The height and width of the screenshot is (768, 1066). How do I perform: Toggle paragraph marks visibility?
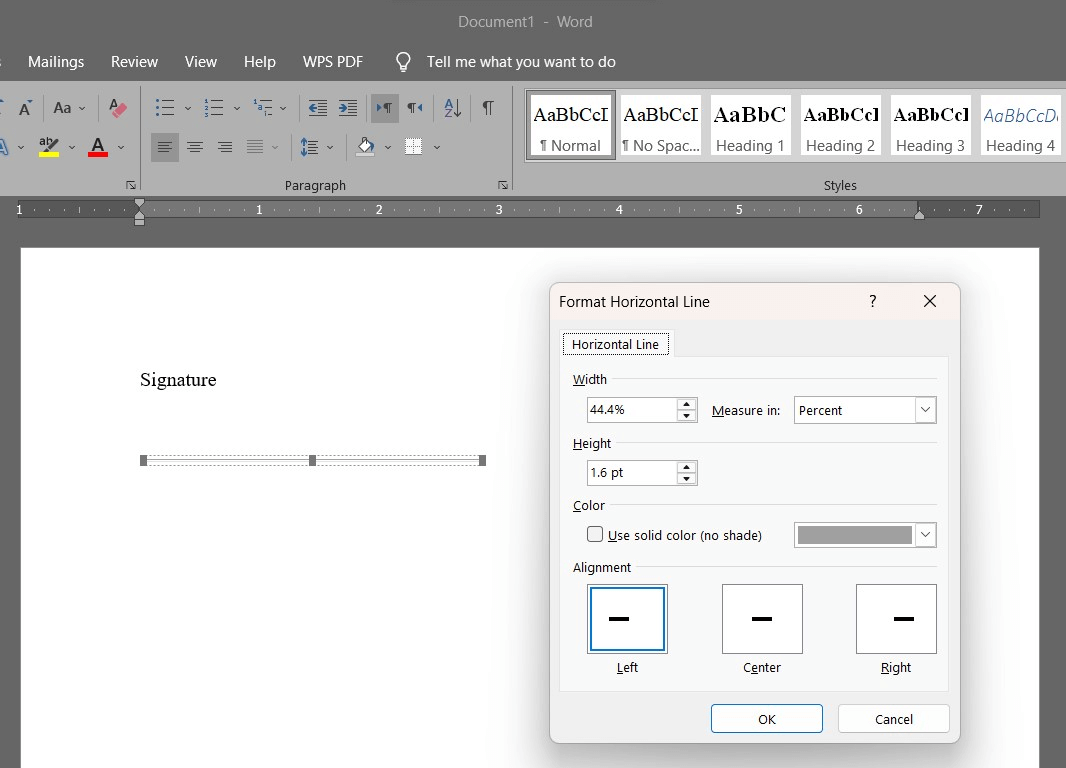point(487,107)
